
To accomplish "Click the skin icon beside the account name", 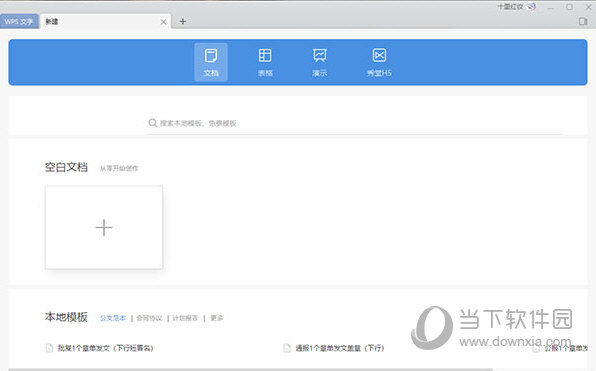I will [x=531, y=7].
